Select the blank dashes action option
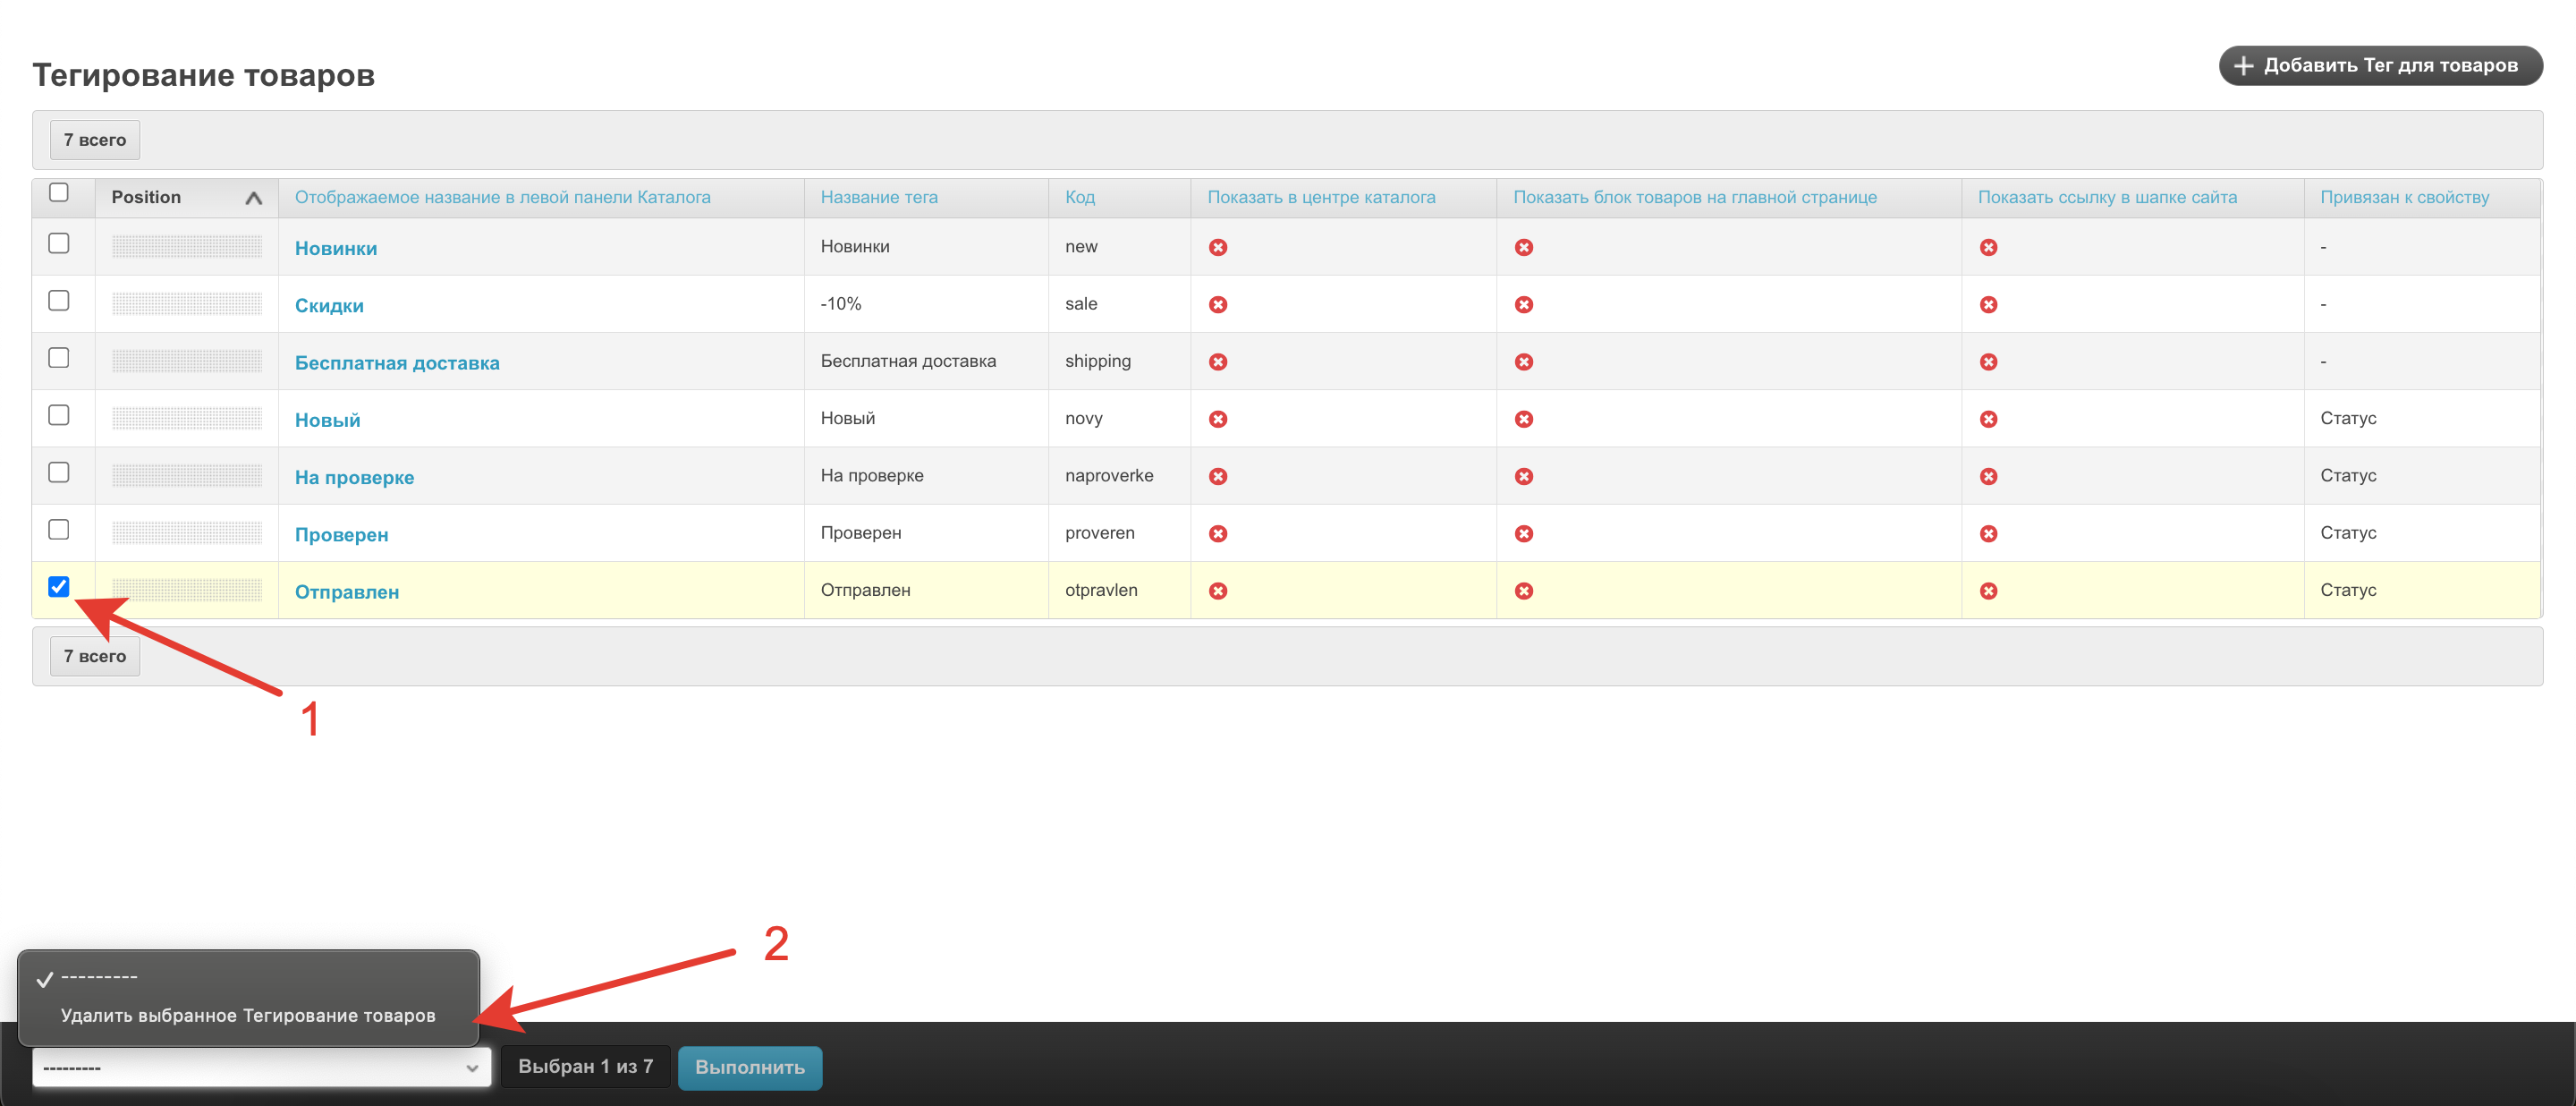The width and height of the screenshot is (2576, 1106). tap(99, 977)
